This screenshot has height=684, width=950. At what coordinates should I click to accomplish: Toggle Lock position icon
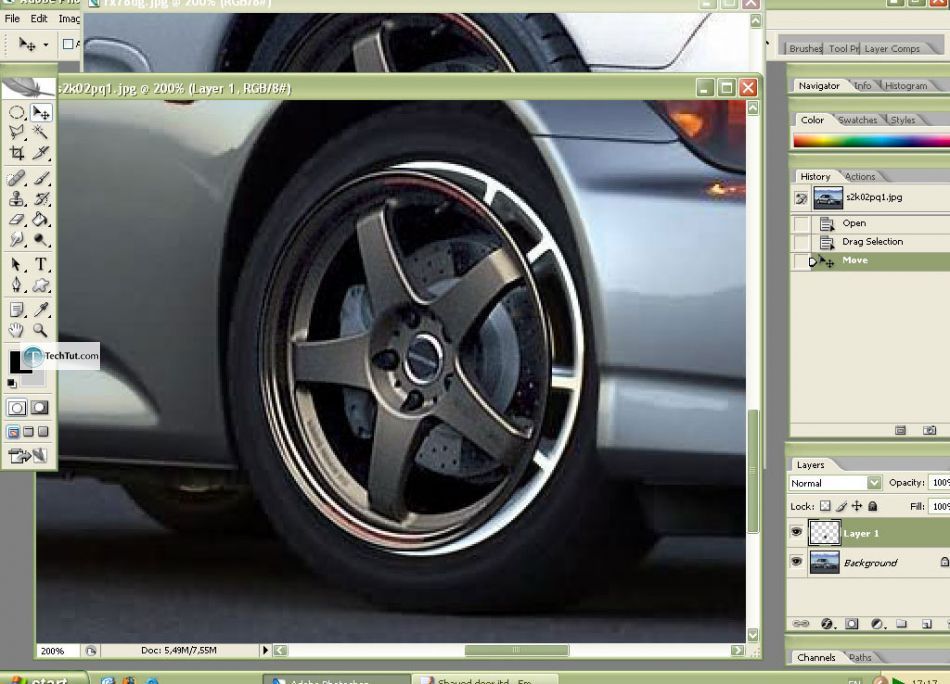(x=857, y=506)
